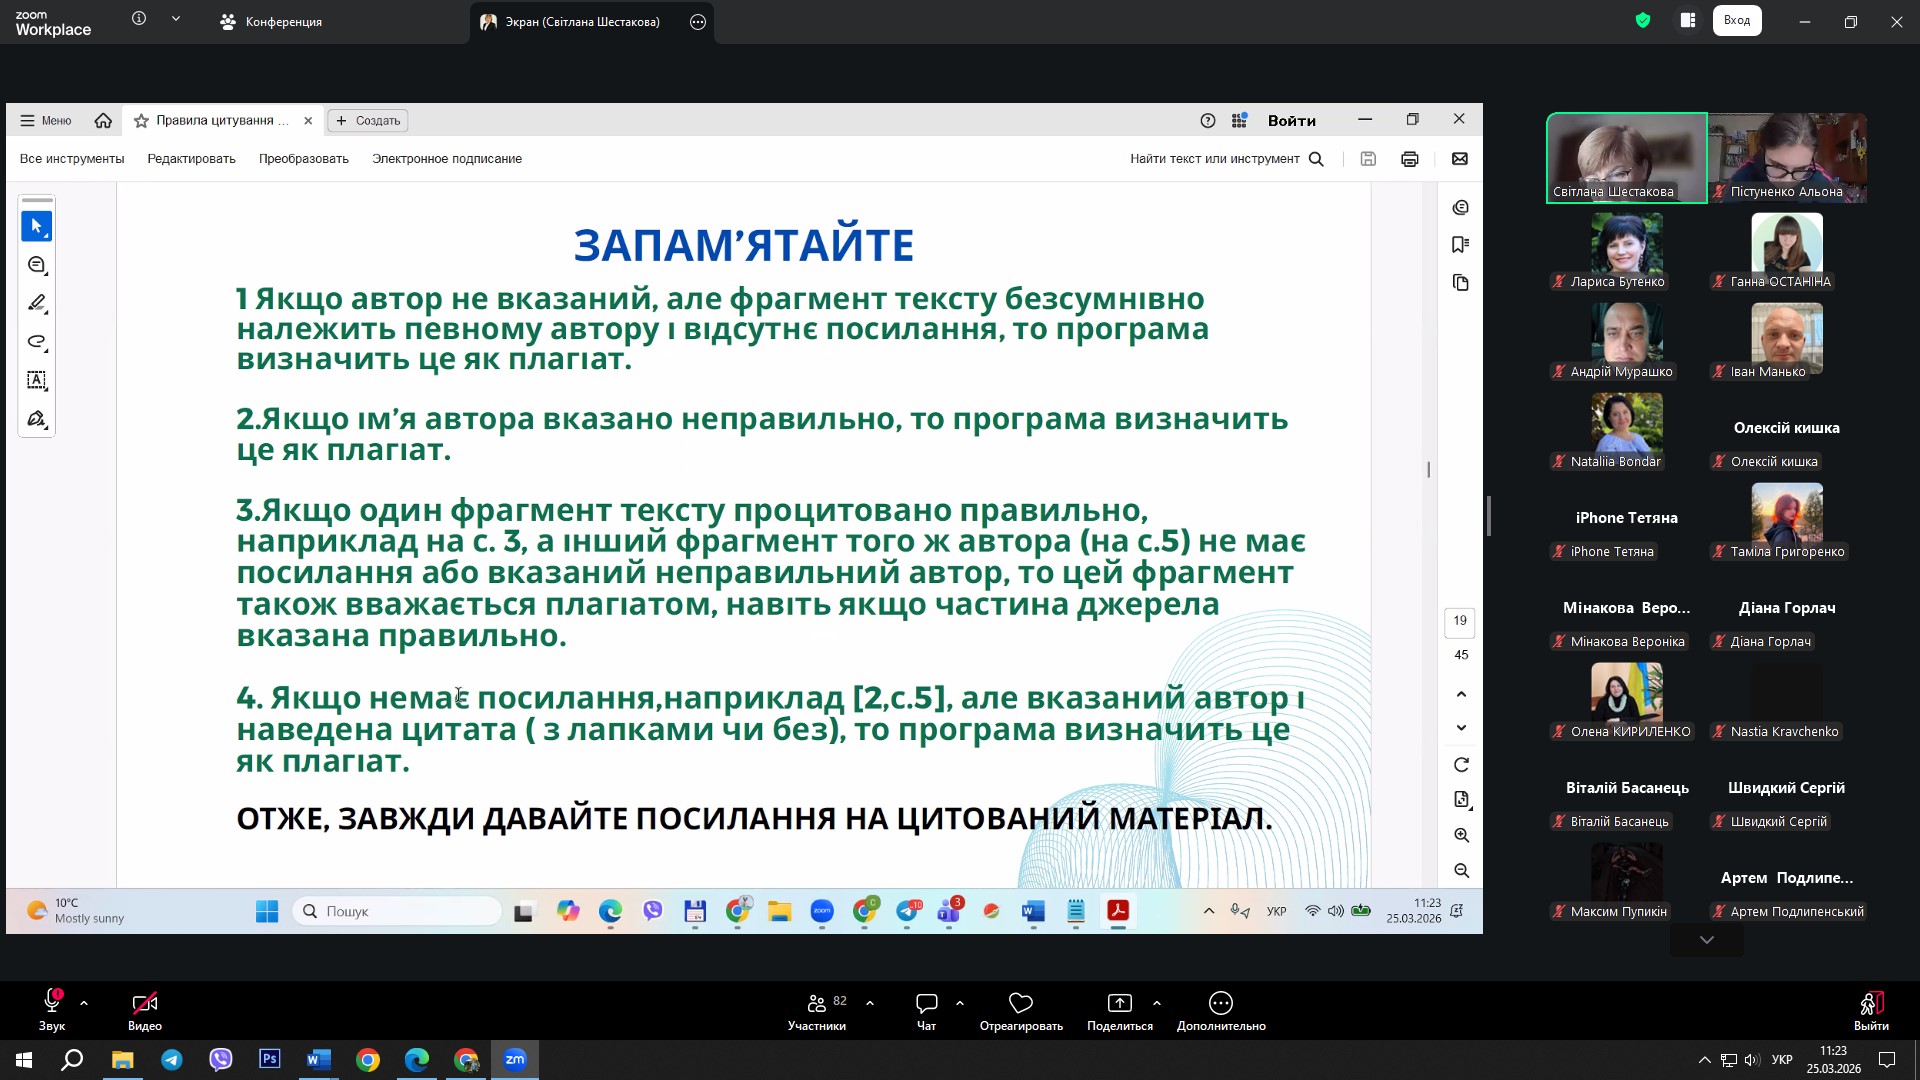Image resolution: width=1920 pixels, height=1080 pixels.
Task: Toggle meeting info icon near Zoom logo
Action: [139, 19]
